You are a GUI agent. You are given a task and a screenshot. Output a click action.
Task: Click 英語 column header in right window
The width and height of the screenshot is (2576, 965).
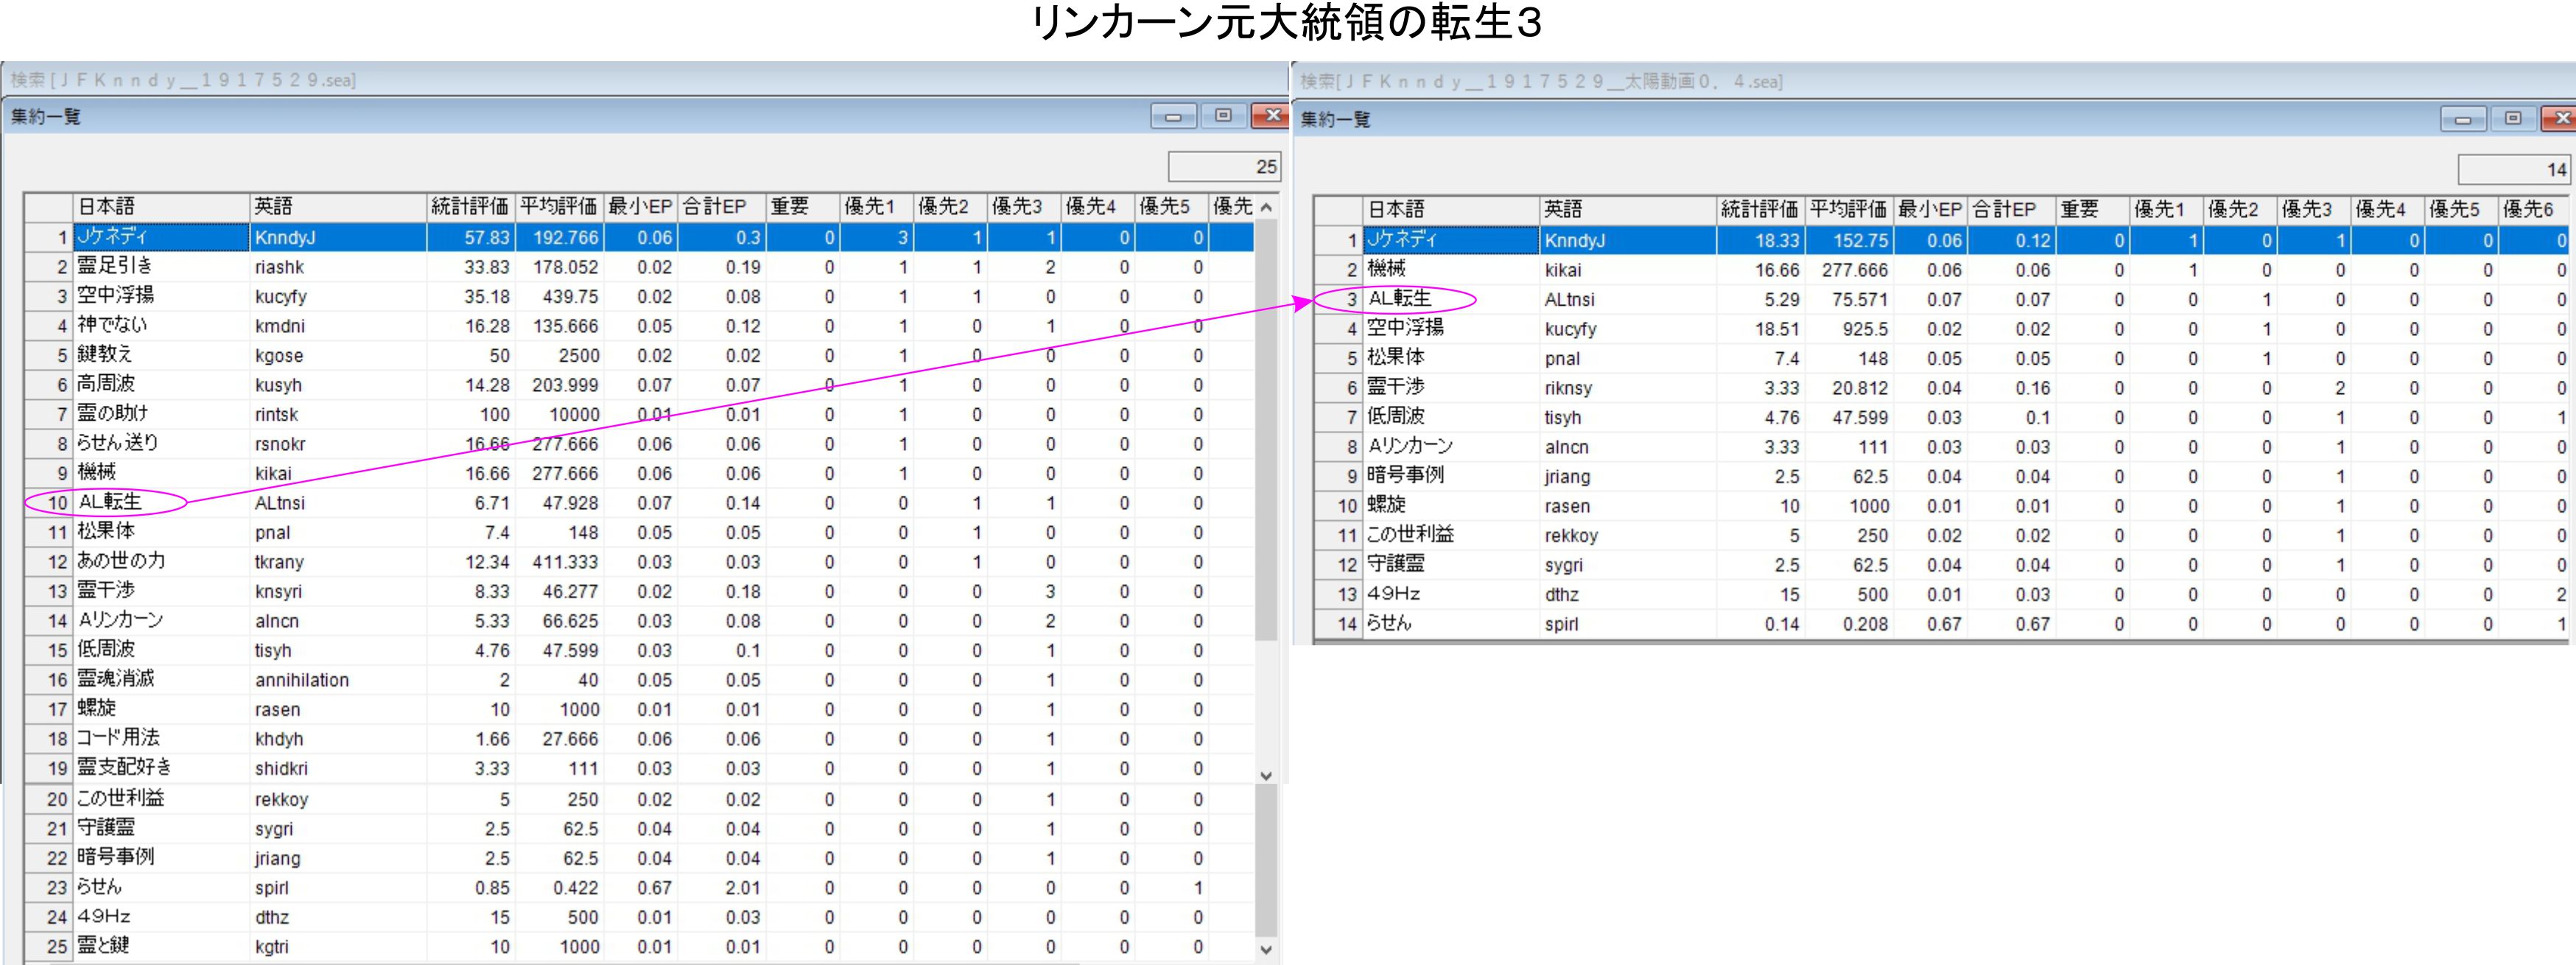1627,210
